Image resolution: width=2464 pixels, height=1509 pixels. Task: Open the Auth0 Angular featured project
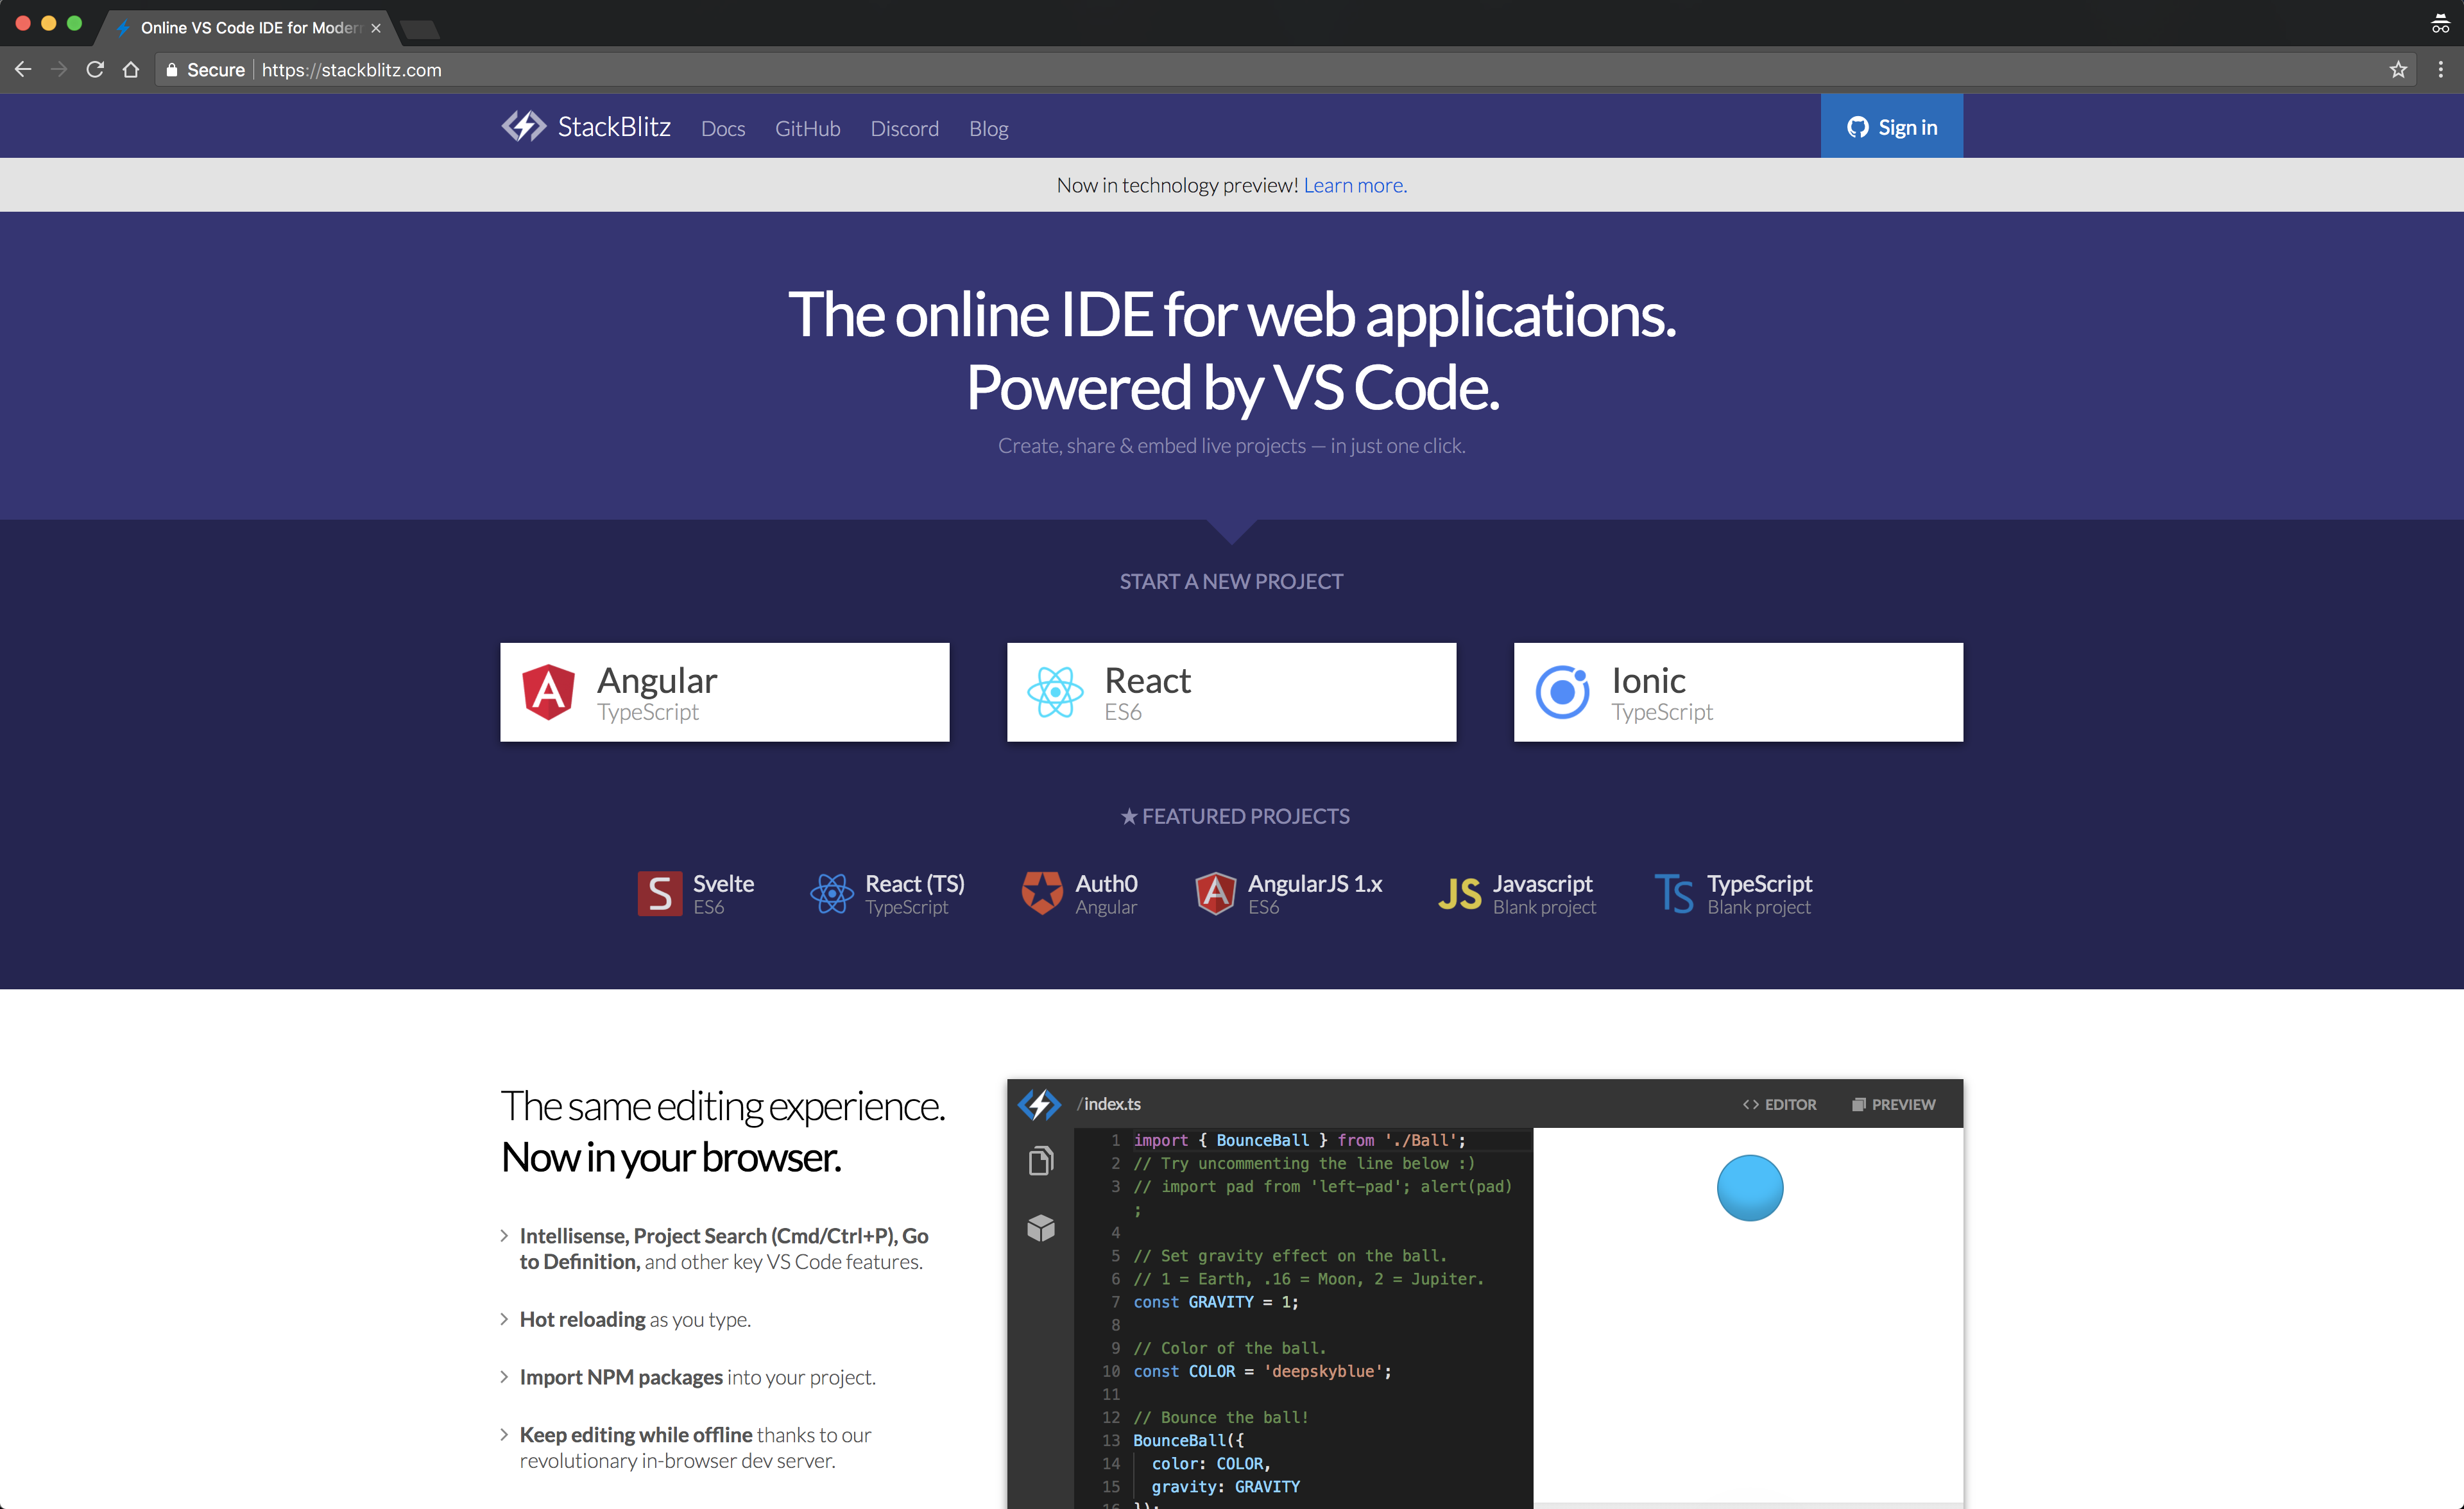coord(1080,893)
